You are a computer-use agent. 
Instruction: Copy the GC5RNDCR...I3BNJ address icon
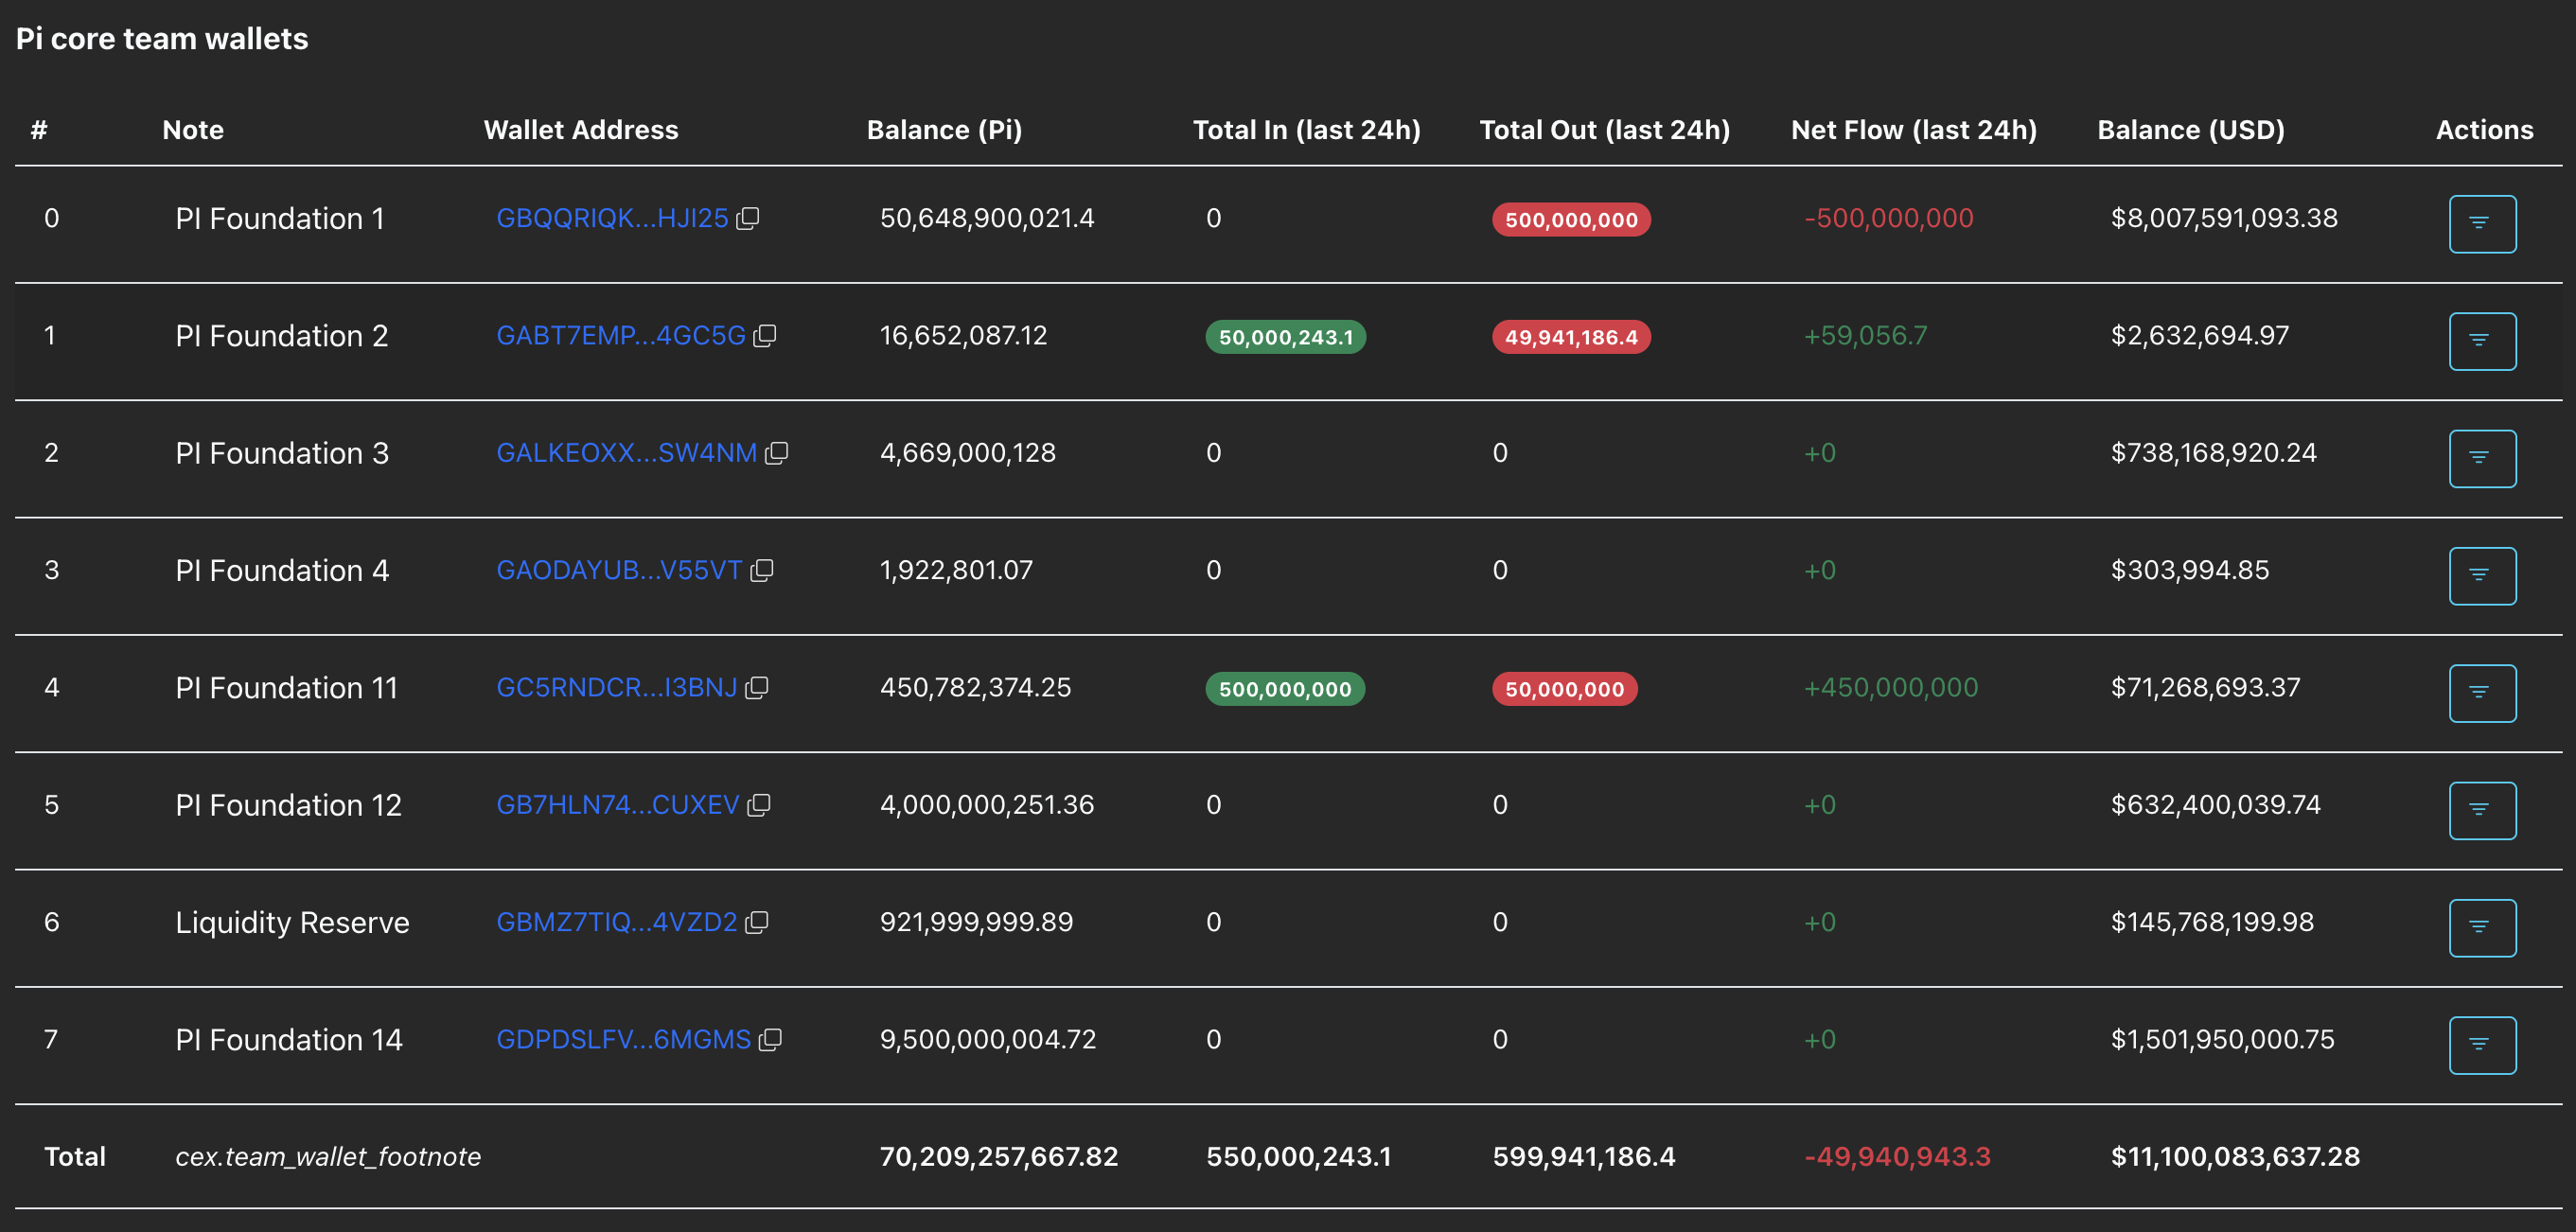pos(757,688)
